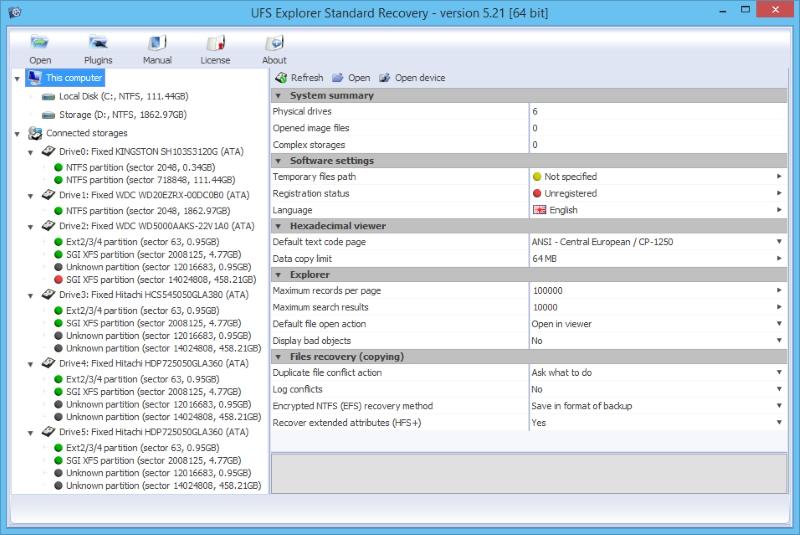Collapse the Drive0 KINGSTON node
Screen dimensions: 800x535
click(x=31, y=152)
